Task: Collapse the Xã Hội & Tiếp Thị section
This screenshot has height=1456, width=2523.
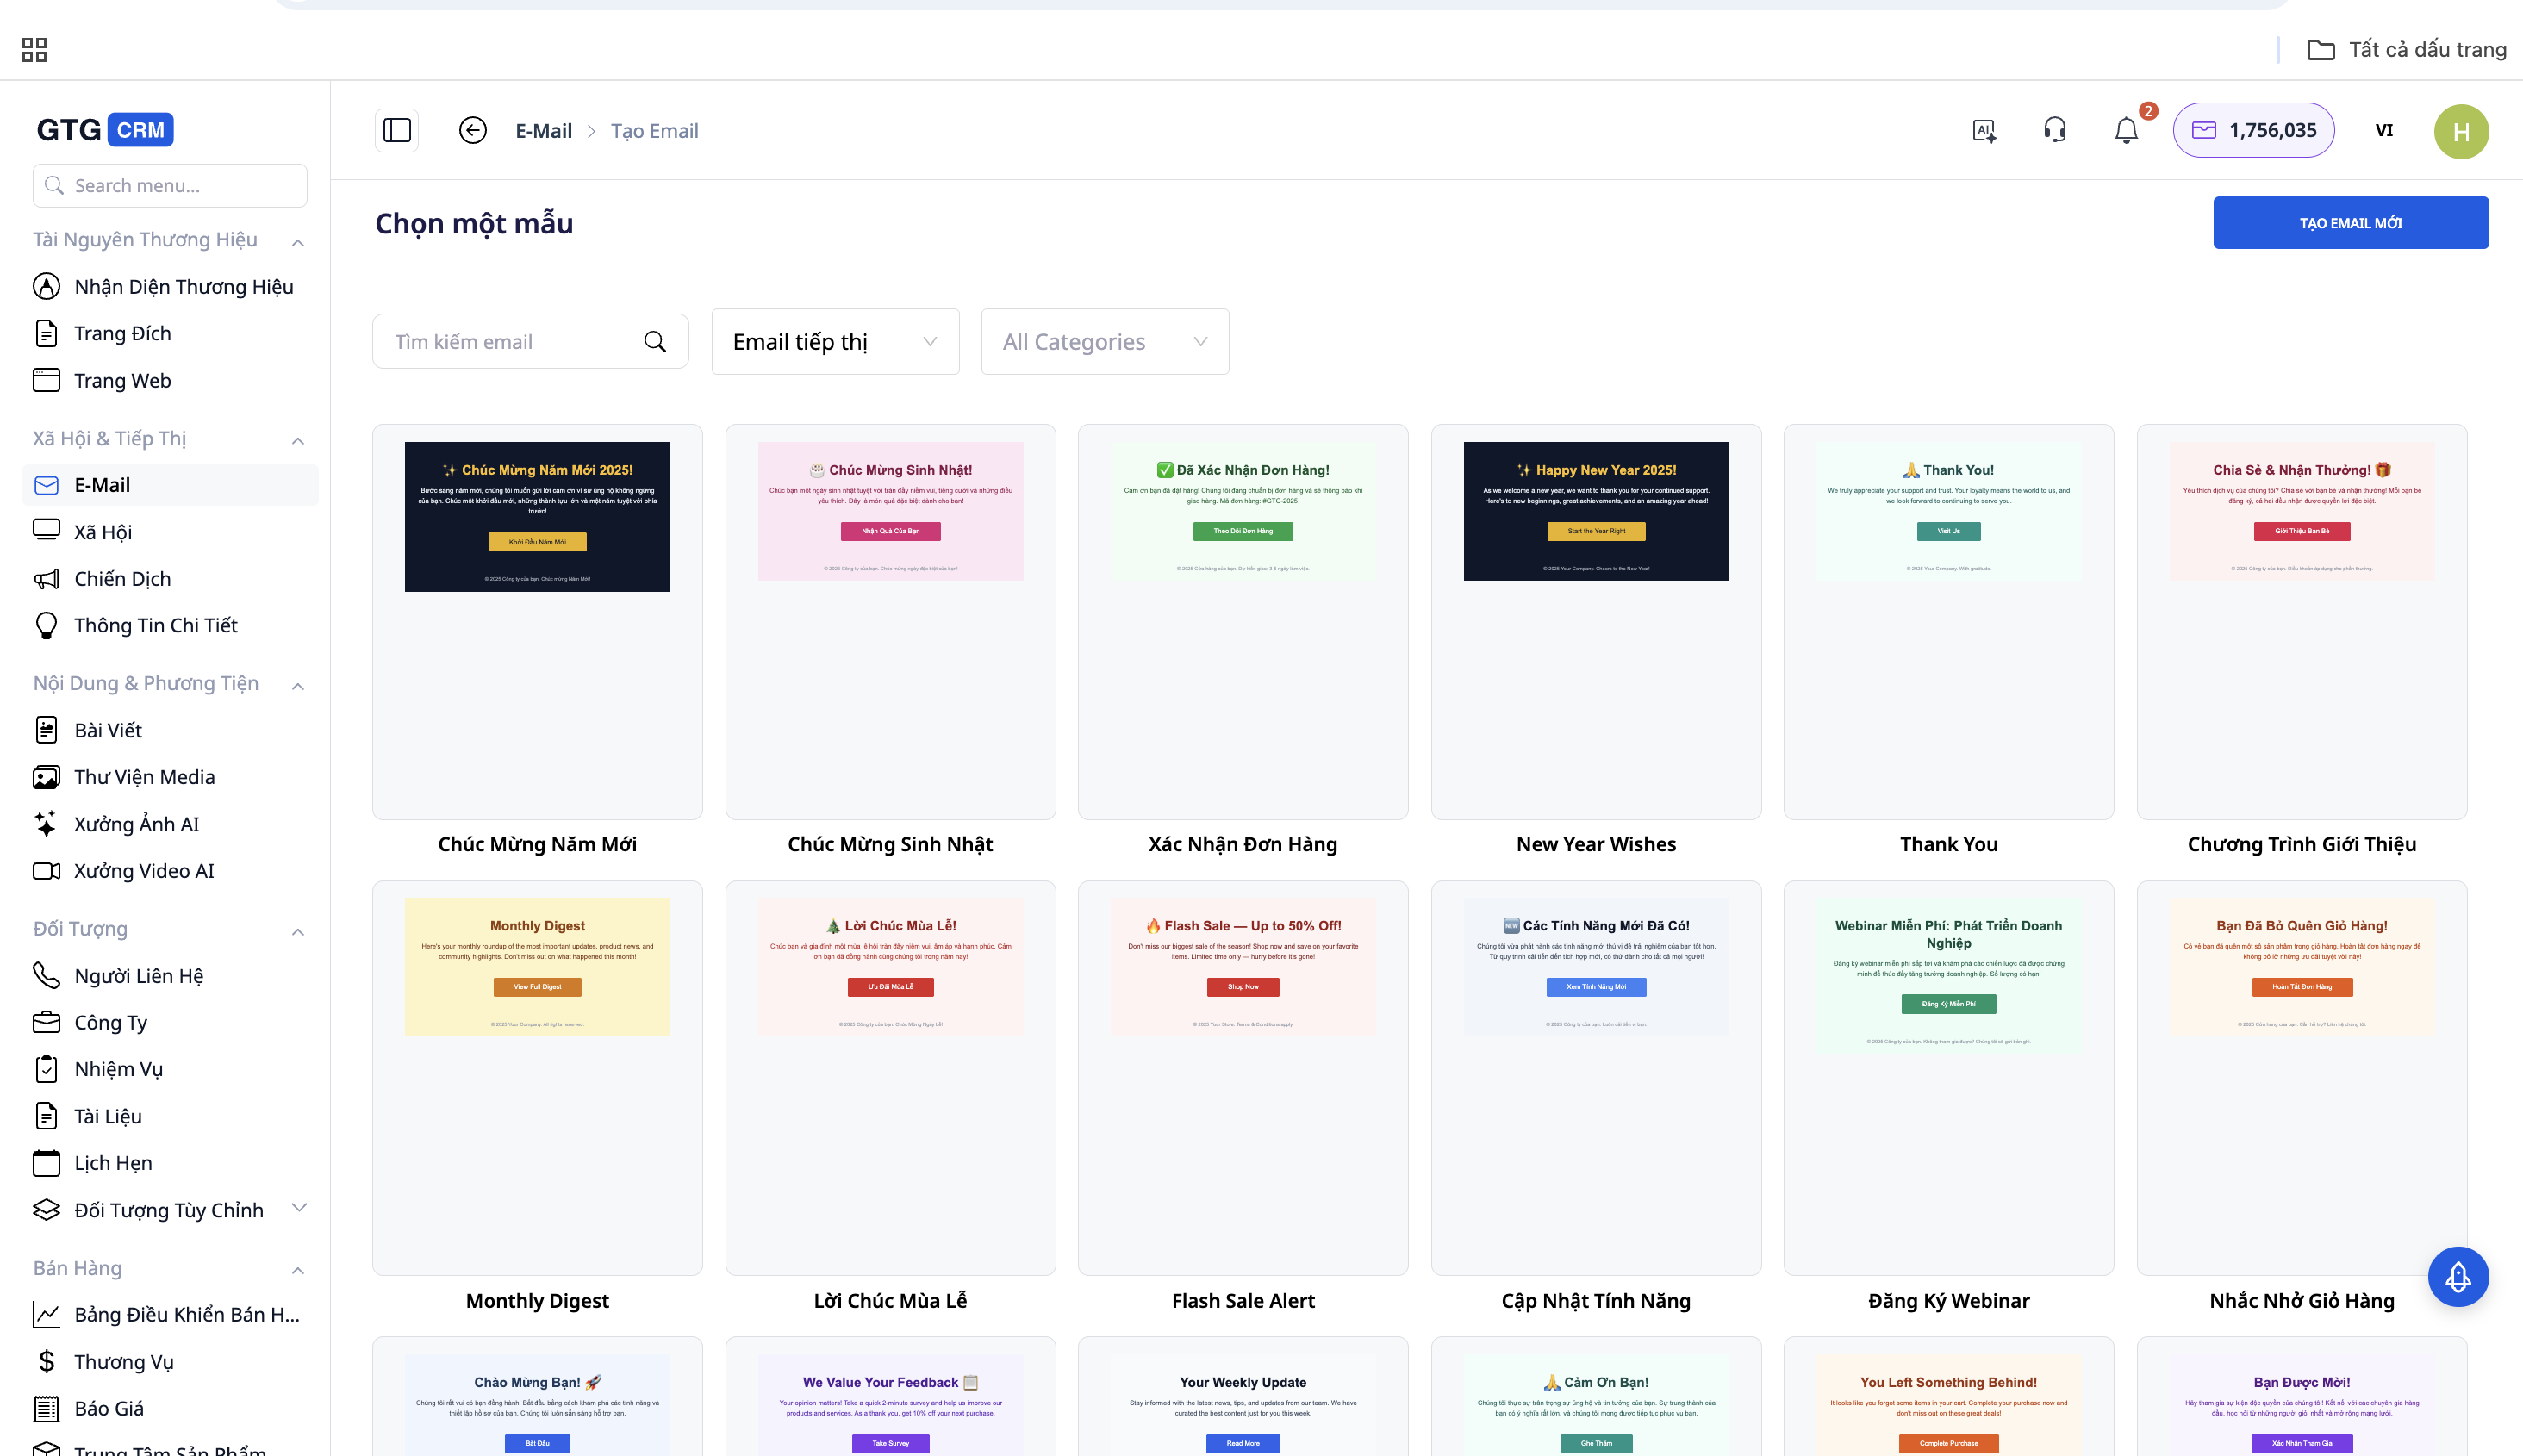Action: click(x=298, y=440)
